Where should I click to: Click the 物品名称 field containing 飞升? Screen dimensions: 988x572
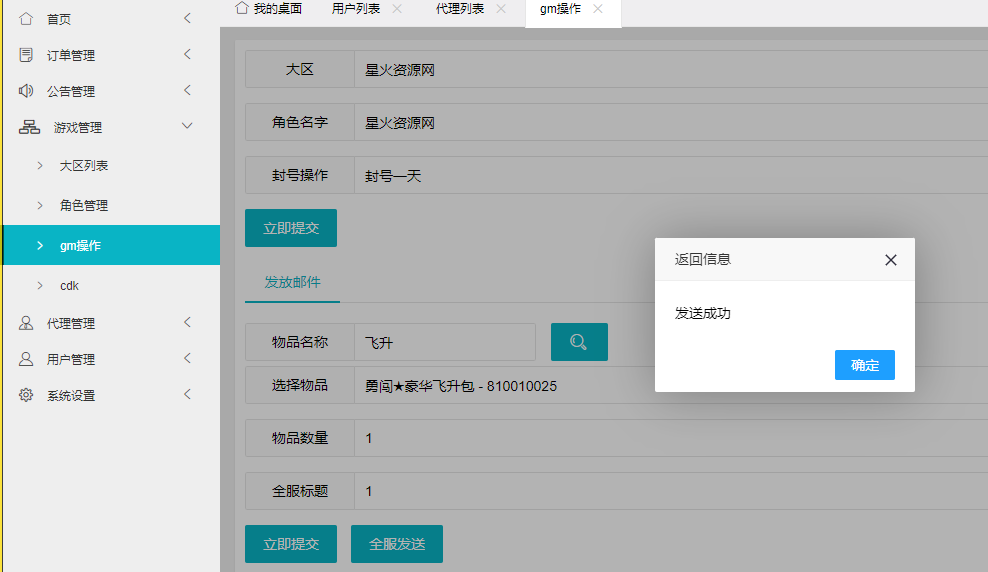coord(445,342)
